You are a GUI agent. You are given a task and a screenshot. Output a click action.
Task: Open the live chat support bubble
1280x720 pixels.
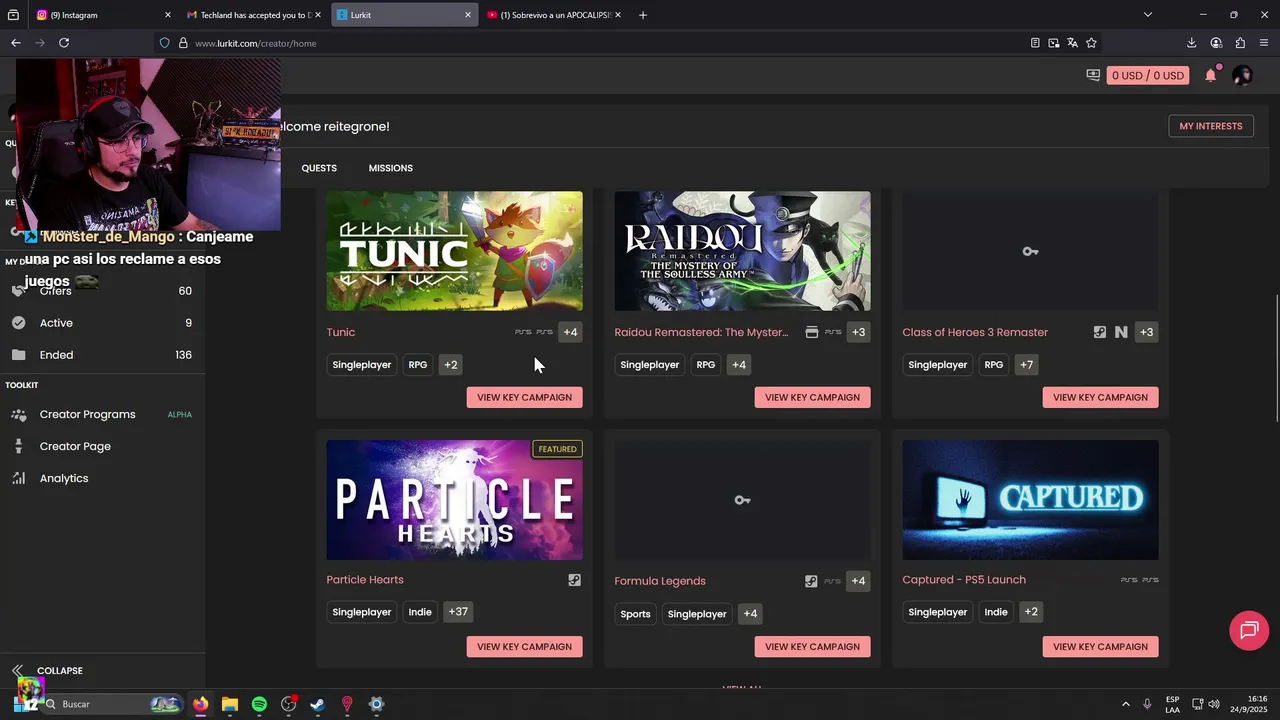pyautogui.click(x=1249, y=630)
